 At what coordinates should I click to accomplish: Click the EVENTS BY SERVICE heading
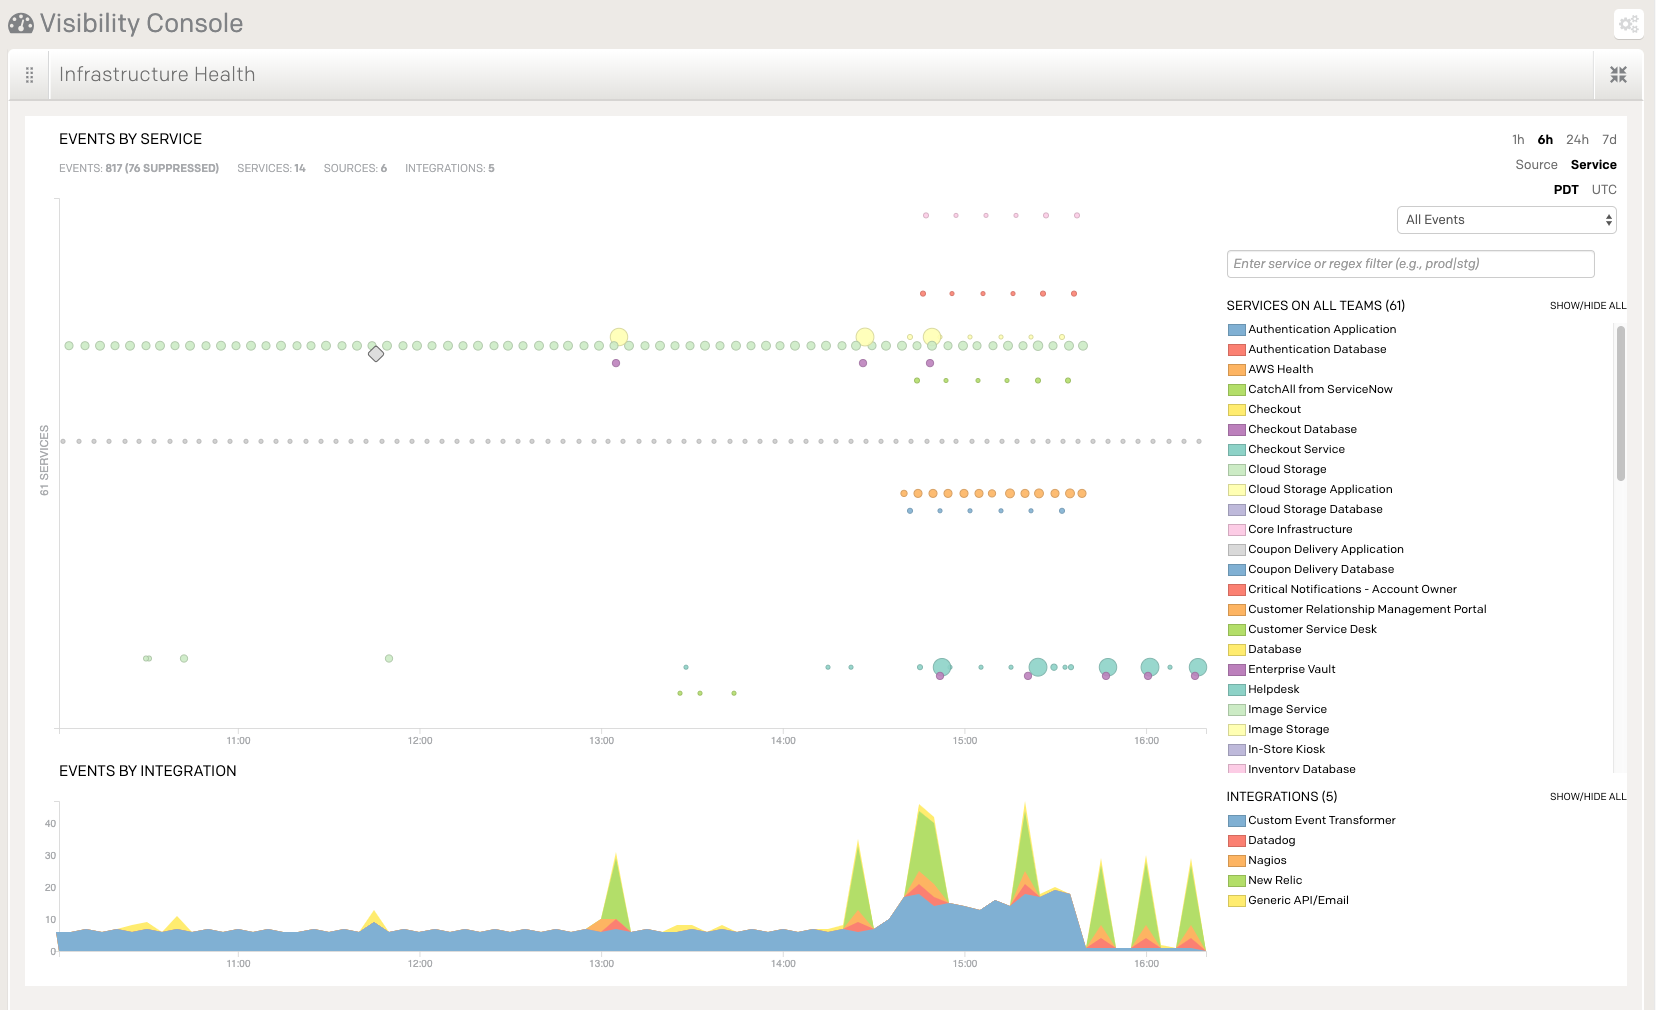(130, 139)
